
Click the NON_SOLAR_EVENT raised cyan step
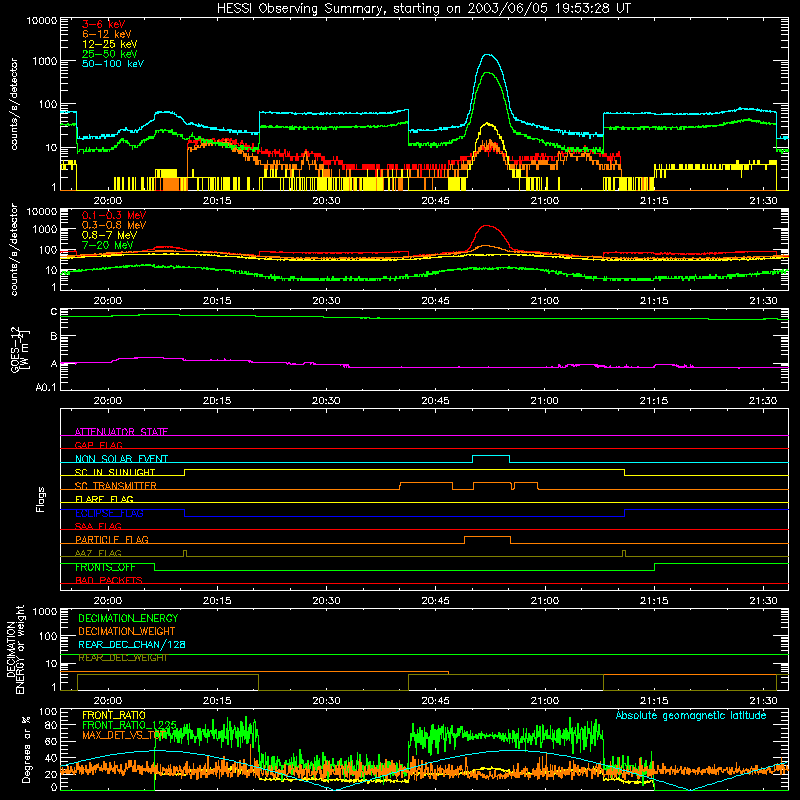(x=491, y=456)
